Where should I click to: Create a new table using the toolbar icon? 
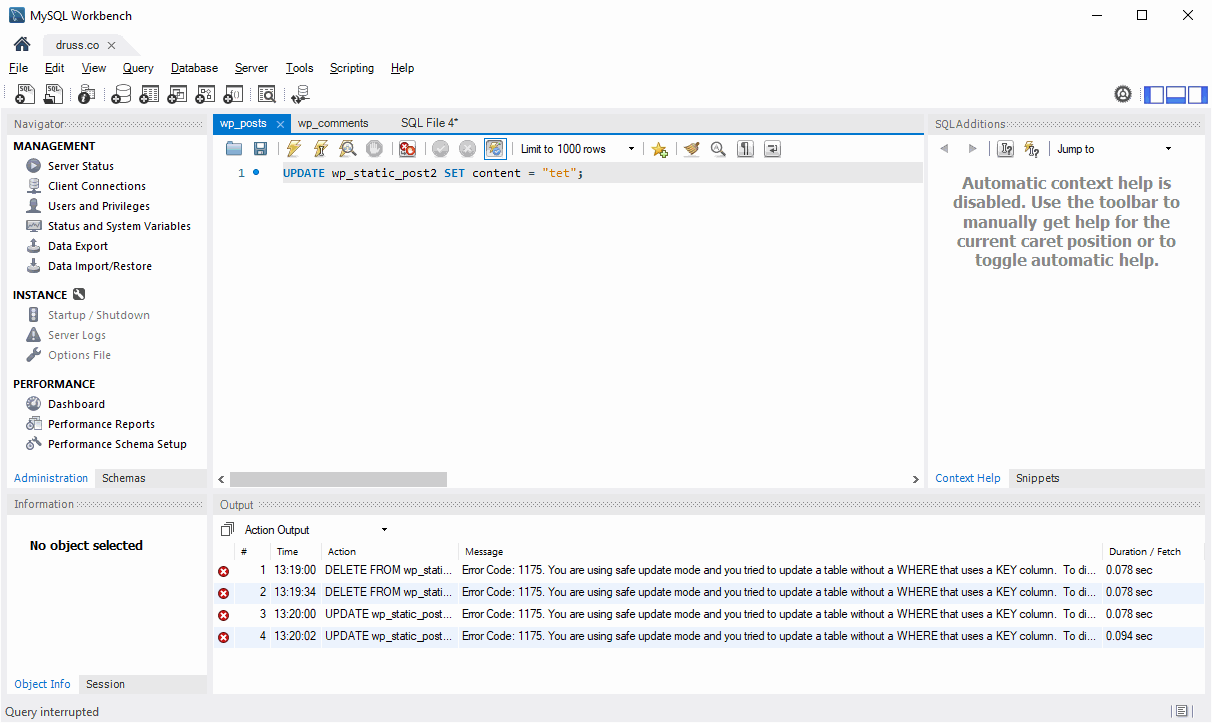coord(149,94)
